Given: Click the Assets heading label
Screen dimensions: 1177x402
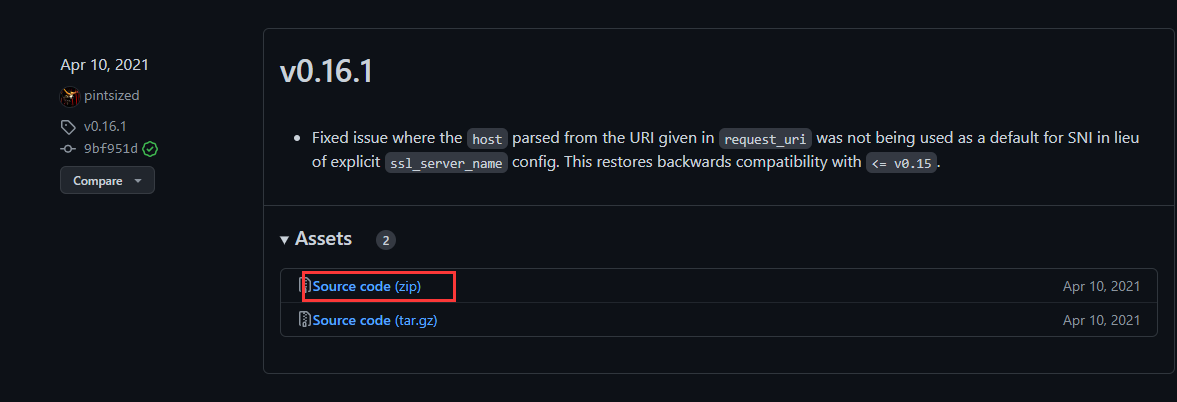Looking at the screenshot, I should pyautogui.click(x=323, y=239).
